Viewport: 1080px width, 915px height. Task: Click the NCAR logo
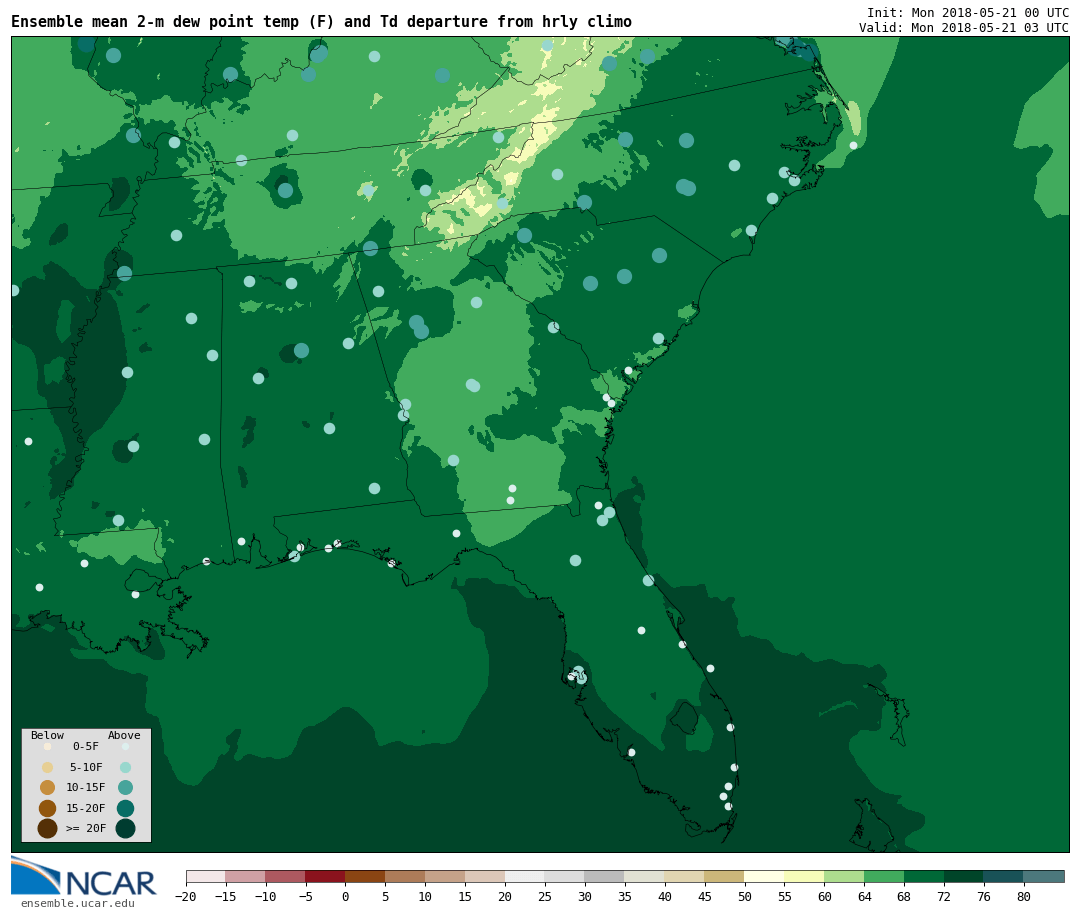coord(83,876)
